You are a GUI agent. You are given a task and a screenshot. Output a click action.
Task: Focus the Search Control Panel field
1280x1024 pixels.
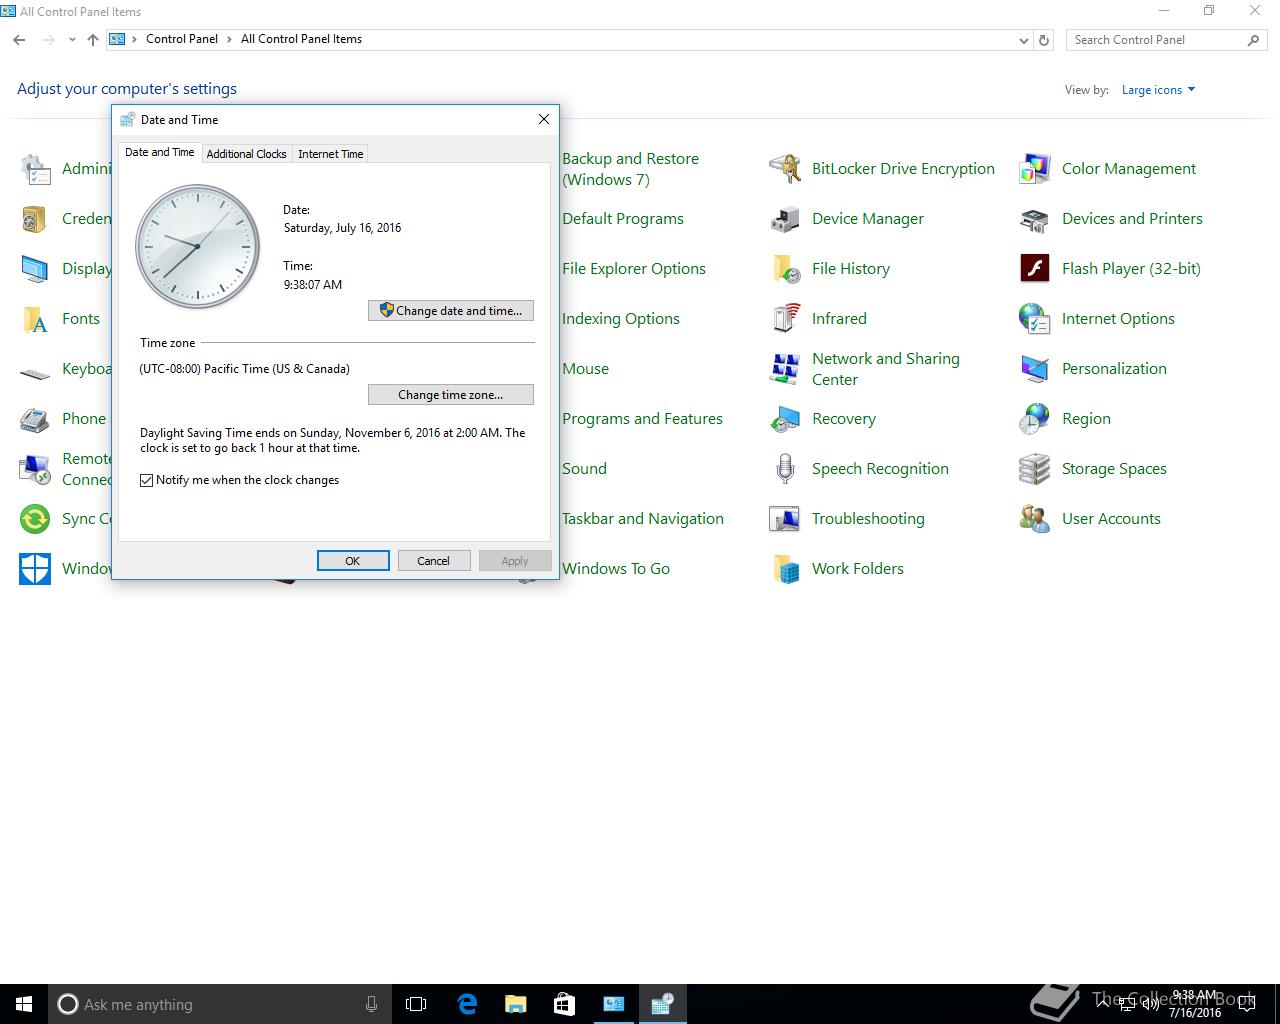point(1166,40)
